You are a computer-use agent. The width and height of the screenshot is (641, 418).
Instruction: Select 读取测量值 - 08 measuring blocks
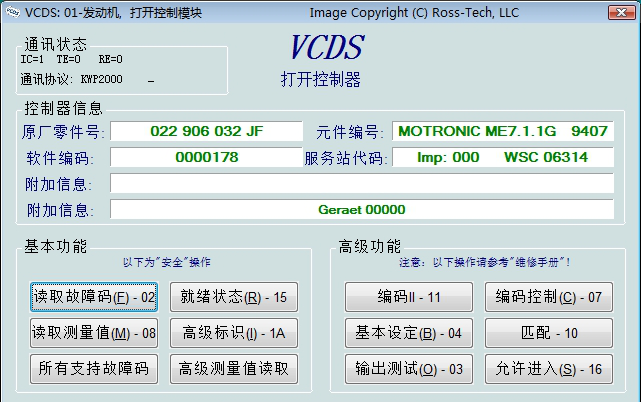[94, 333]
